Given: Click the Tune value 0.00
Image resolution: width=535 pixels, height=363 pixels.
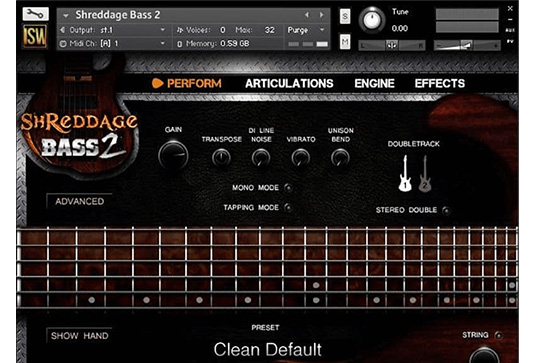Looking at the screenshot, I should (x=400, y=28).
